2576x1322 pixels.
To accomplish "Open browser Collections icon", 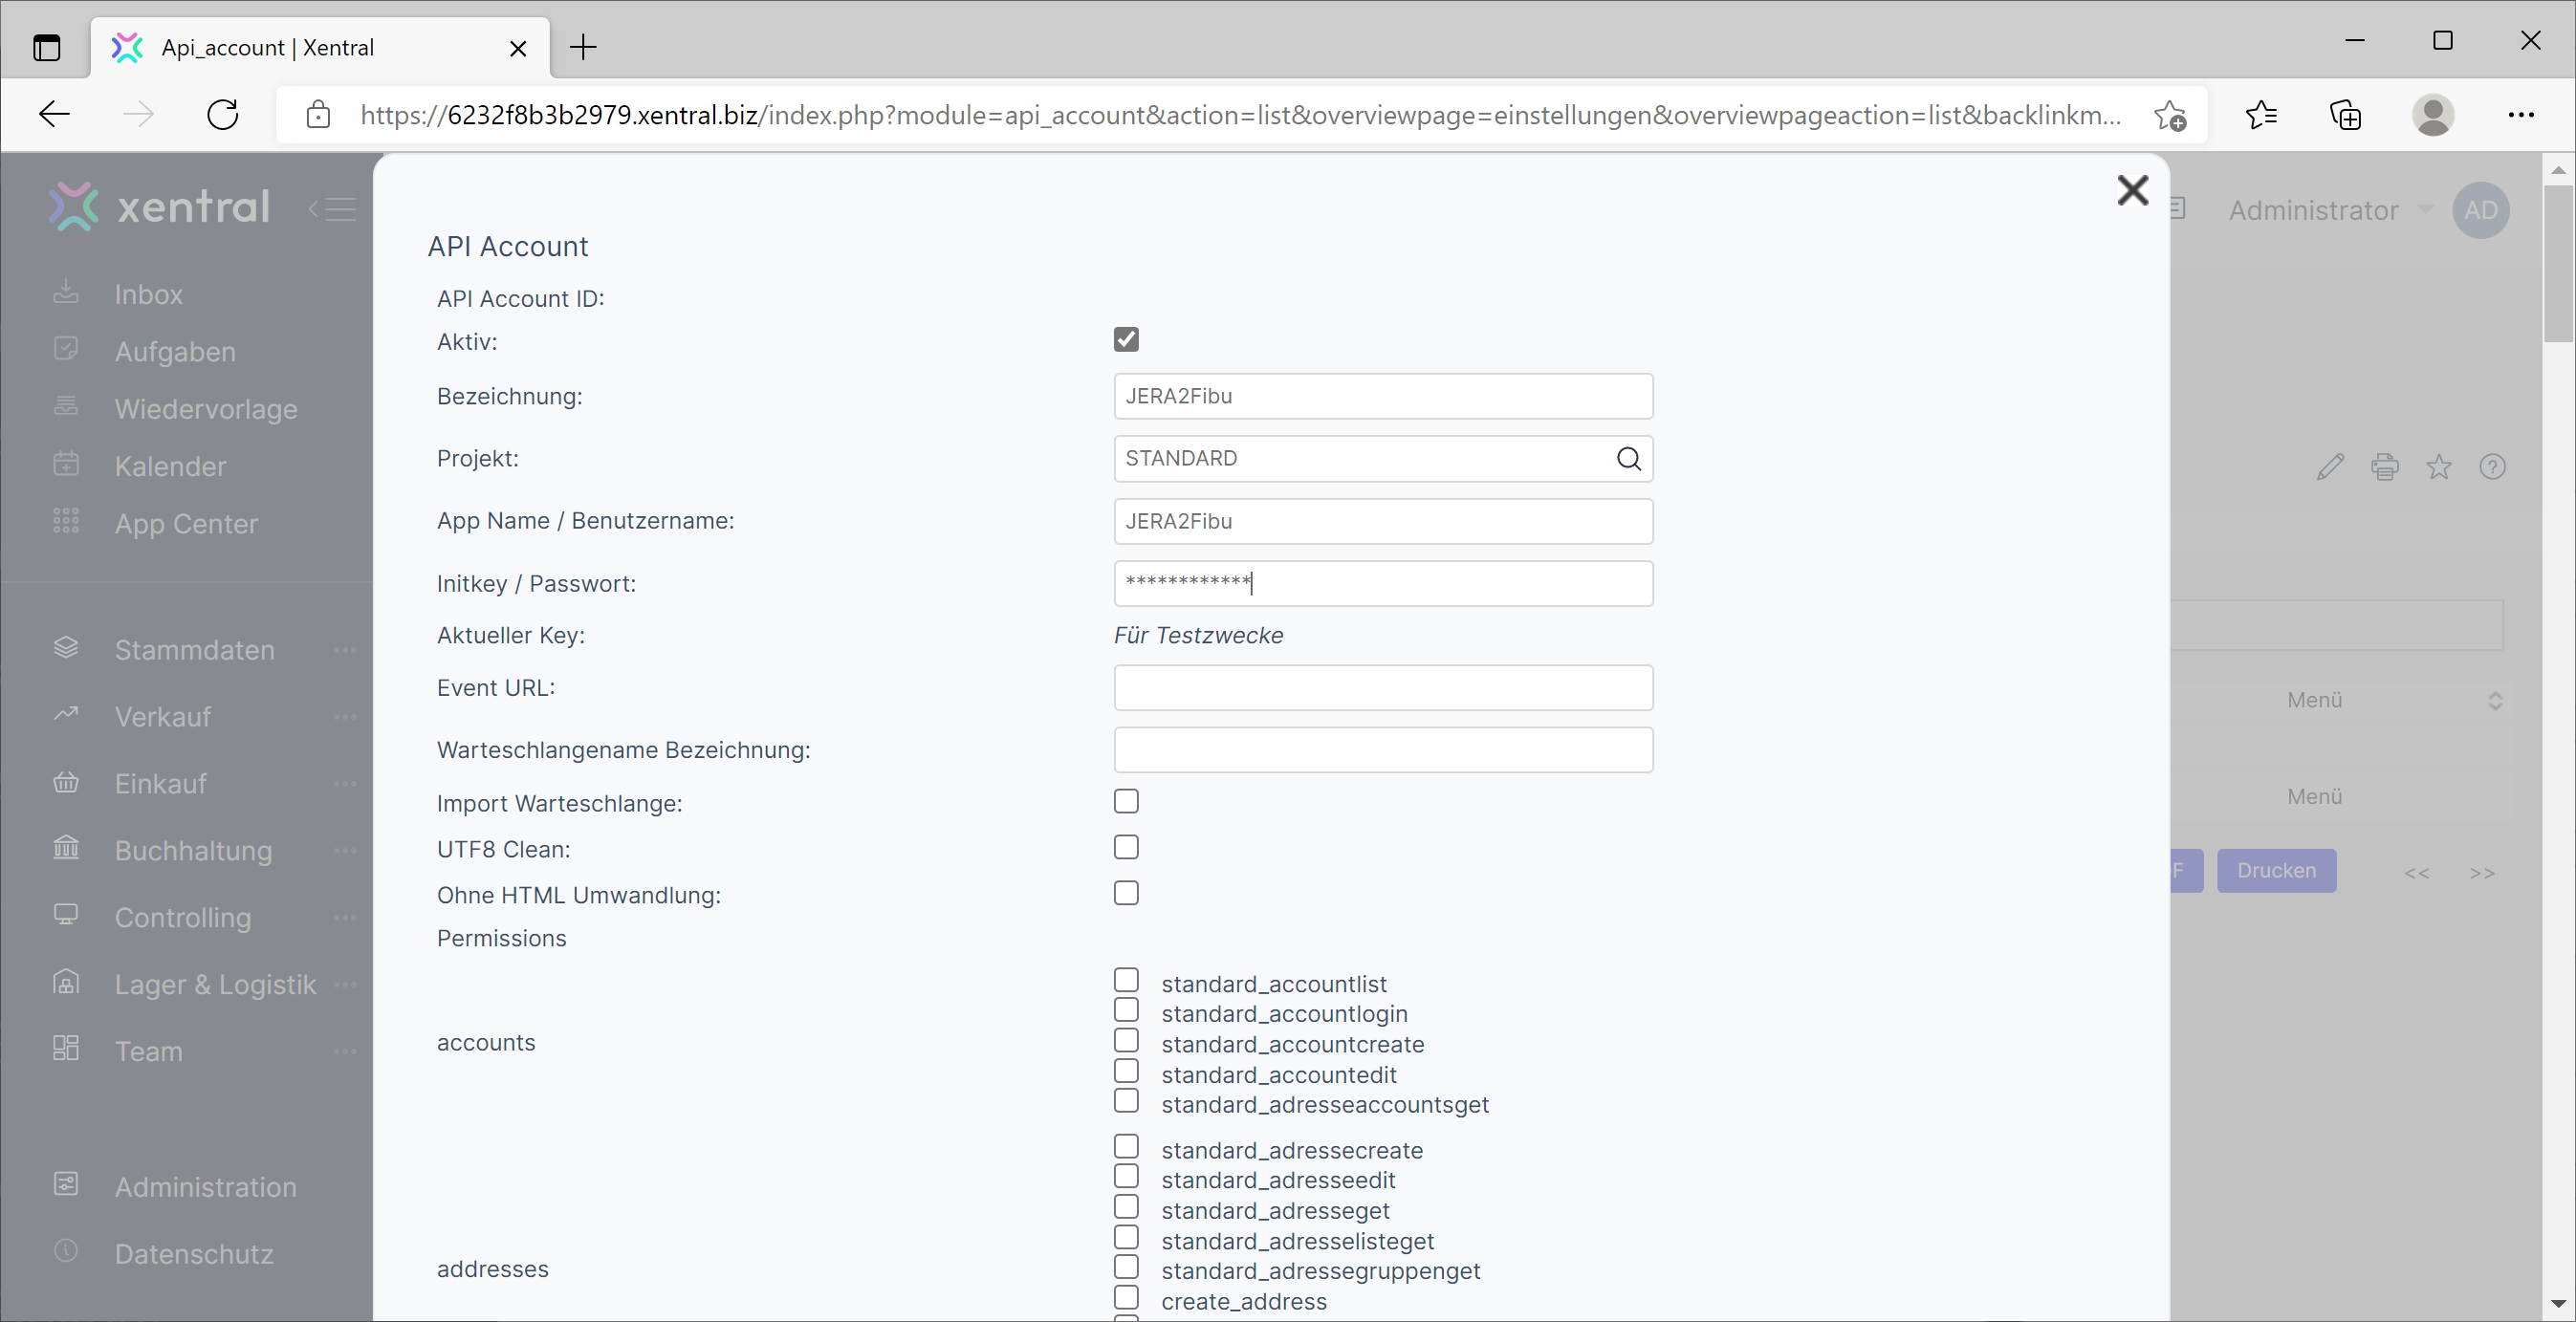I will 2345,115.
